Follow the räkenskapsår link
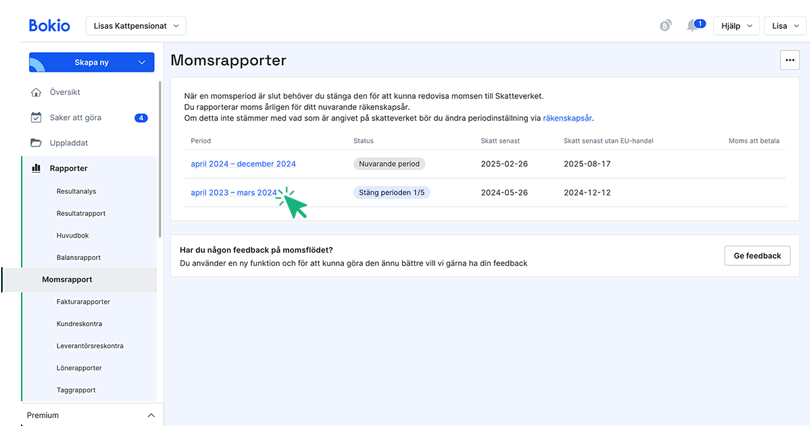 pos(567,118)
